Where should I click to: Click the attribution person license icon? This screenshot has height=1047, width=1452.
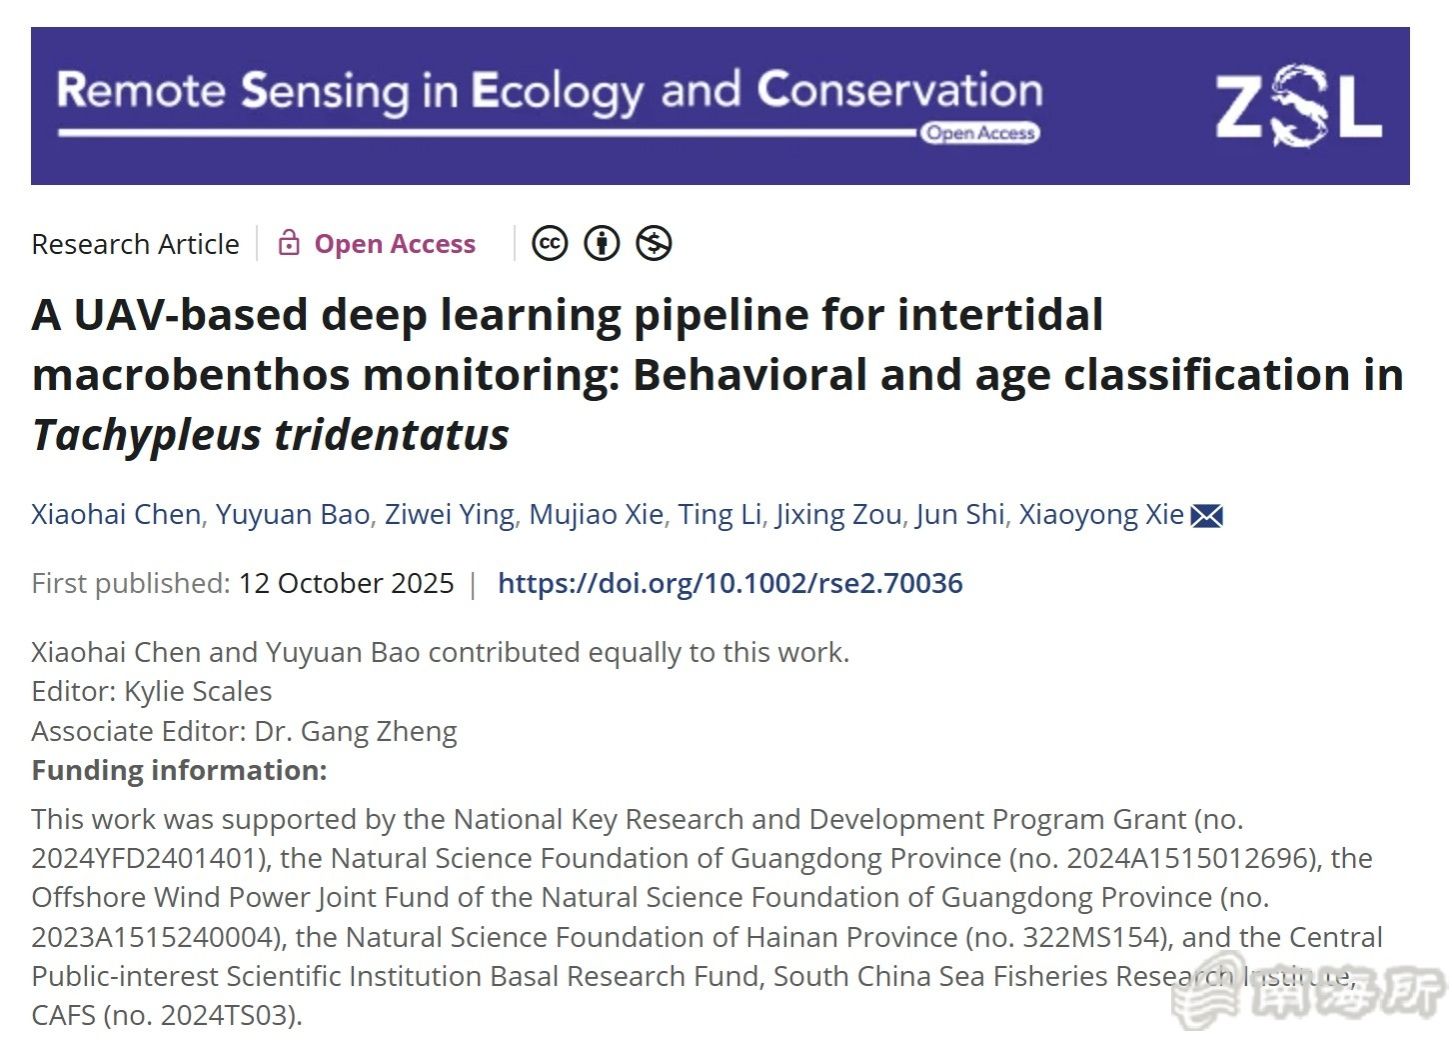coord(601,243)
